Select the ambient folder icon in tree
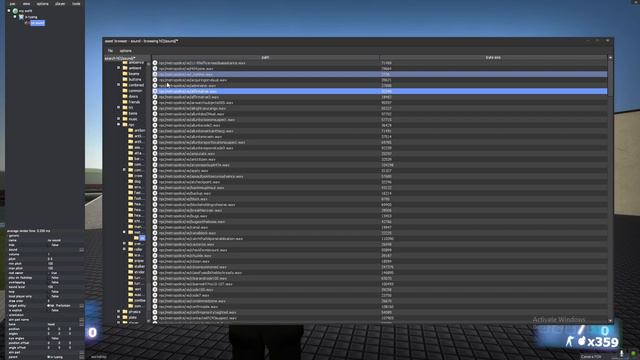640x360 pixels. click(x=125, y=68)
